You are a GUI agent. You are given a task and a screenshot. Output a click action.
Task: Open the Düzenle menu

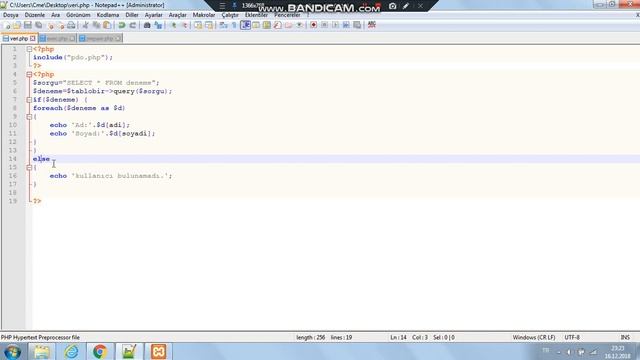point(35,15)
